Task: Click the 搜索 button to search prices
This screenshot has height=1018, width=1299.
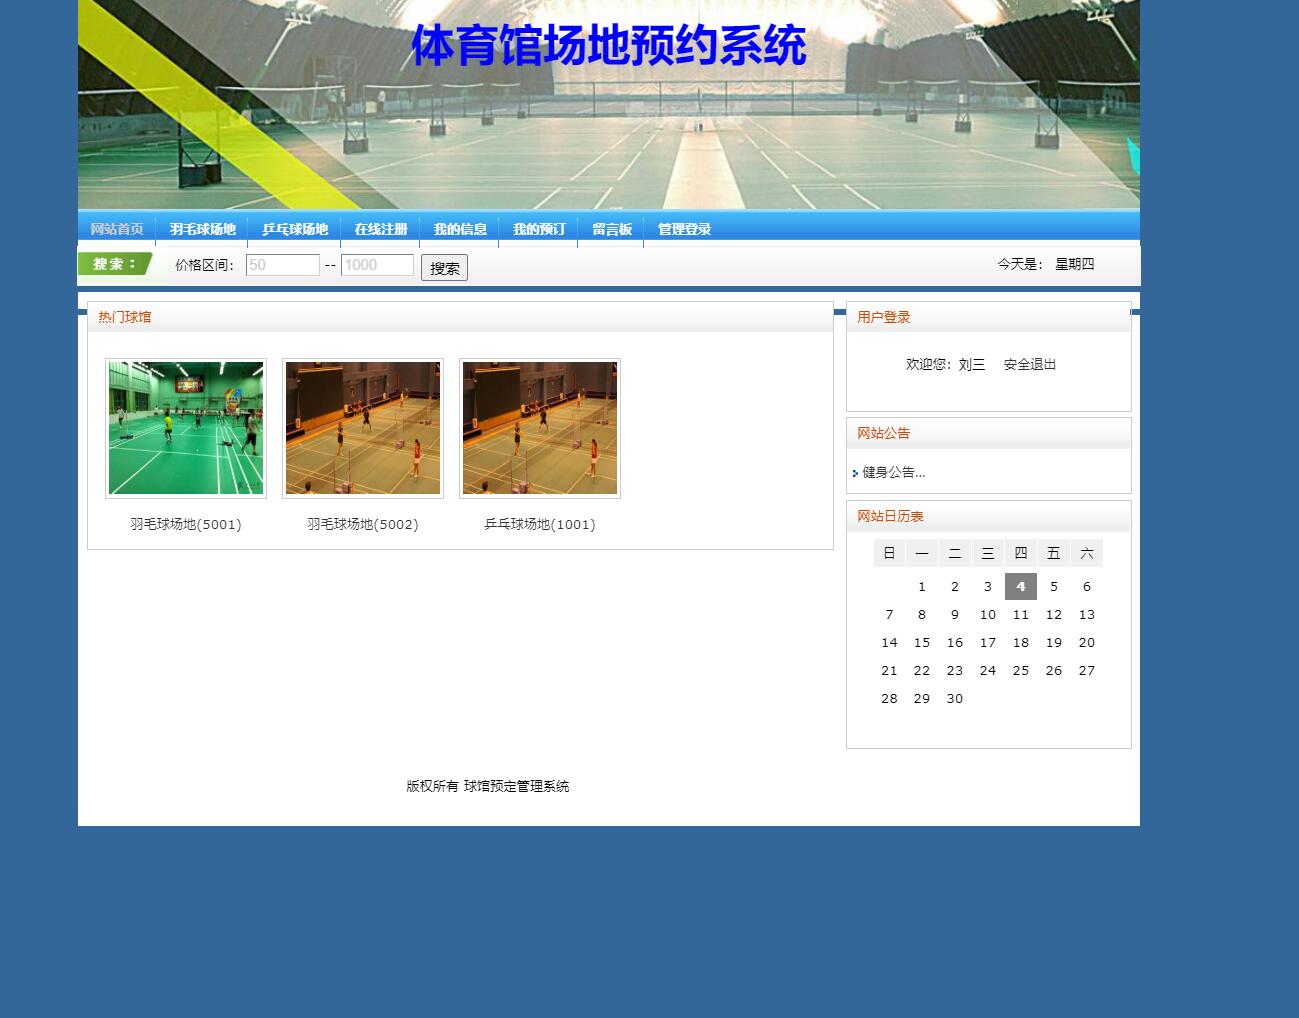Action: pyautogui.click(x=444, y=267)
